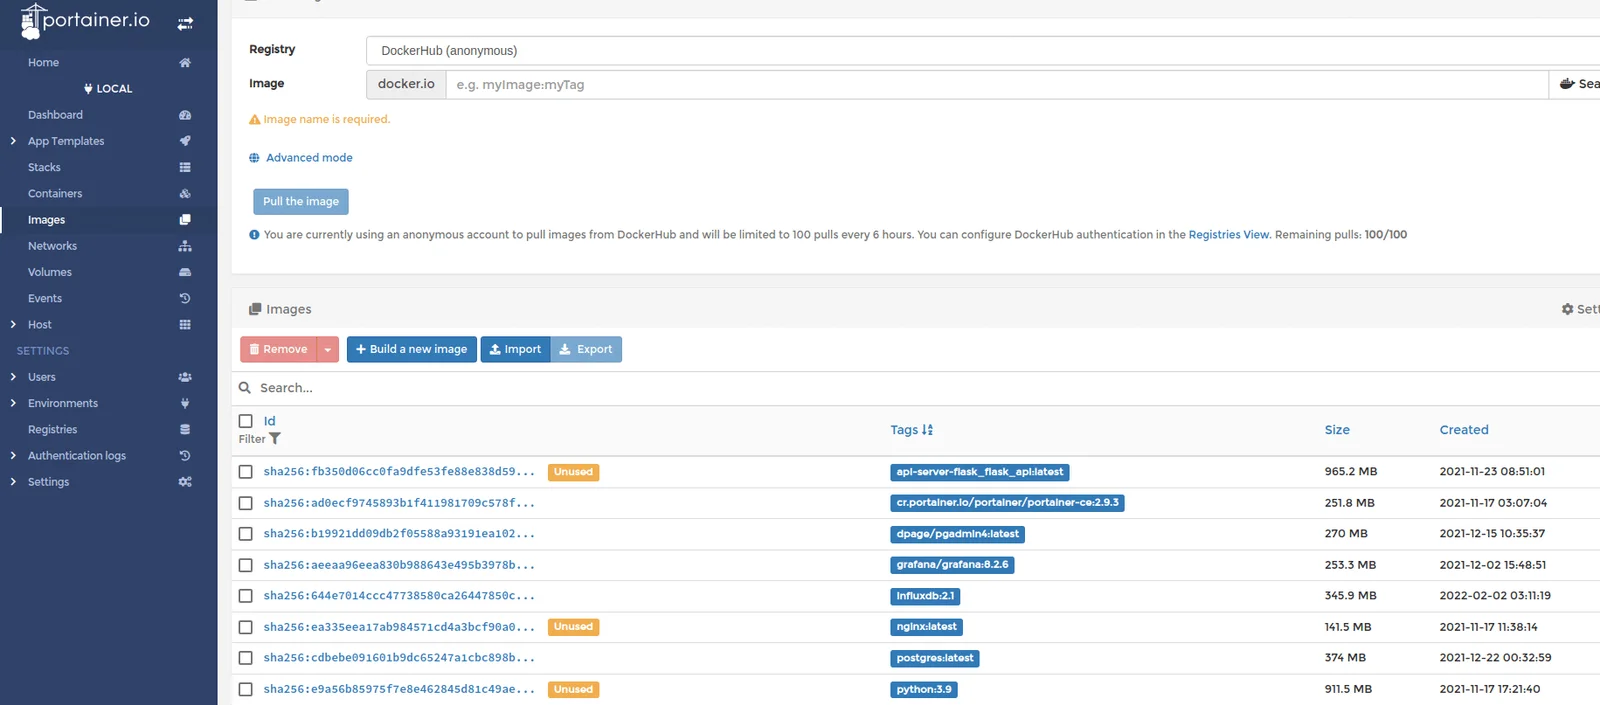Open image sha256:fb350d06cc0fa9dfe53 link
The image size is (1600, 705).
coord(399,472)
